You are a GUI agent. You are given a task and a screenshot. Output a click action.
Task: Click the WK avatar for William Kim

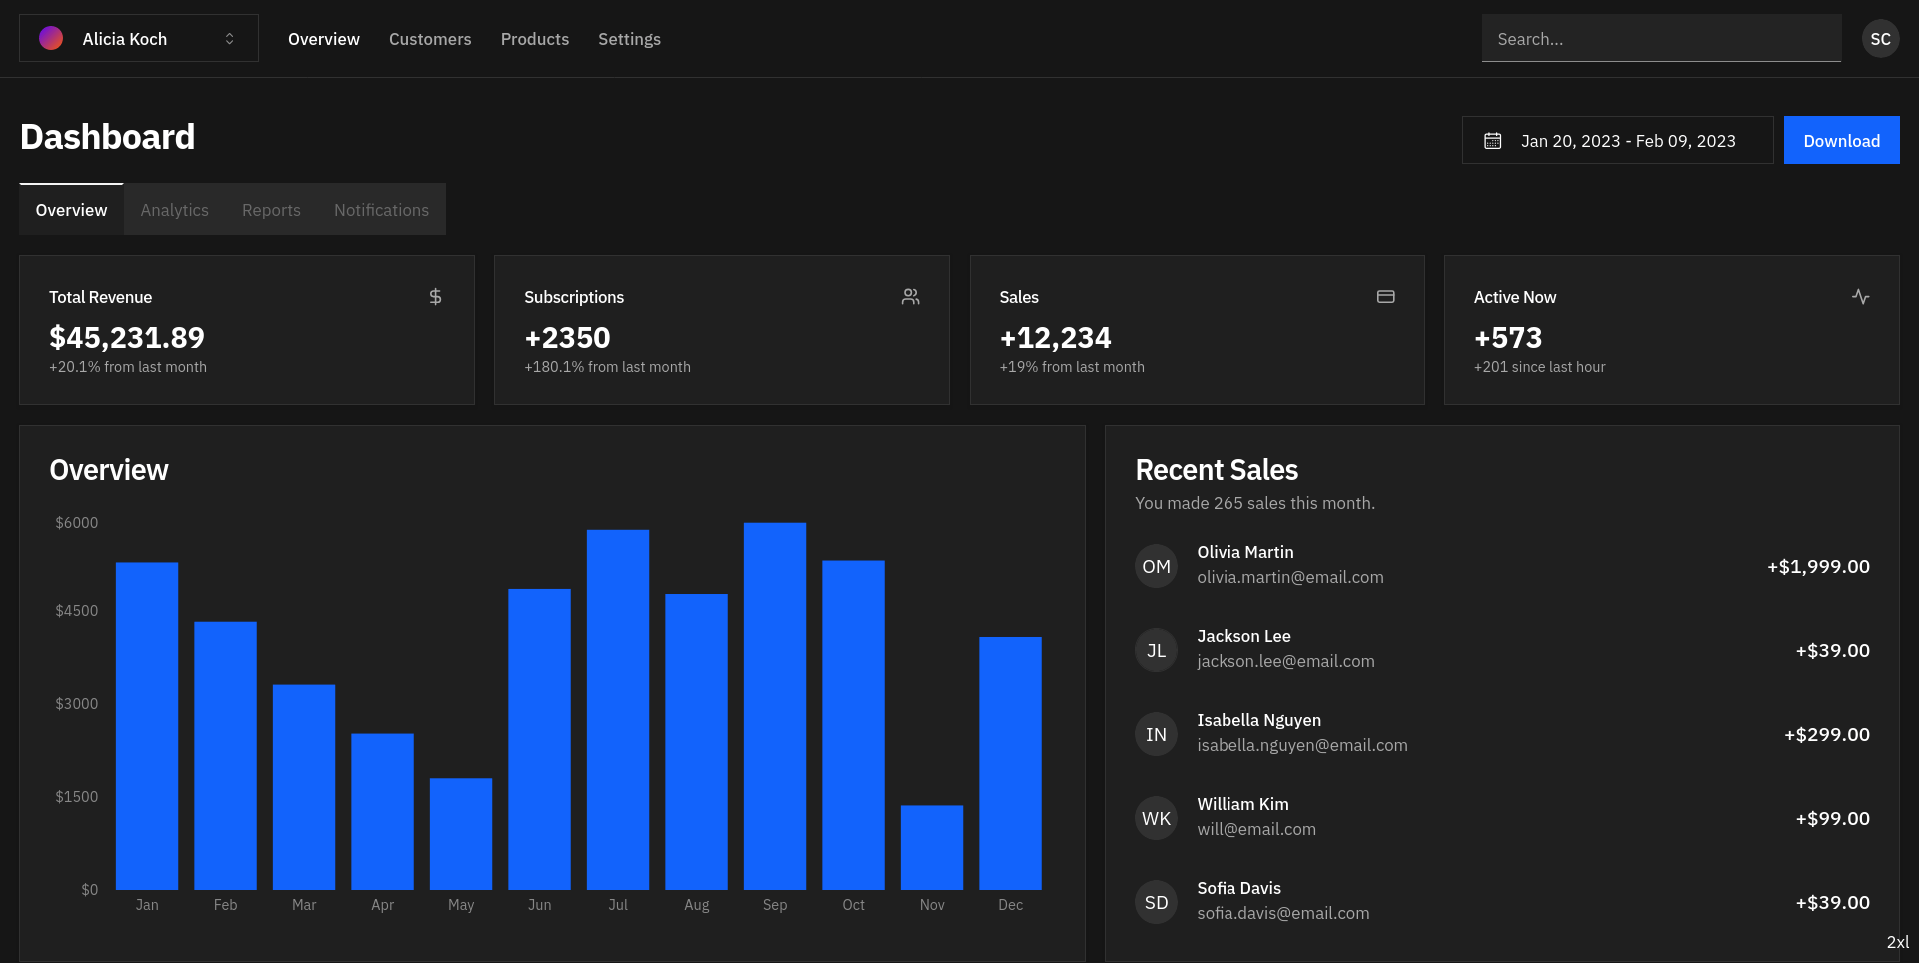[1156, 818]
